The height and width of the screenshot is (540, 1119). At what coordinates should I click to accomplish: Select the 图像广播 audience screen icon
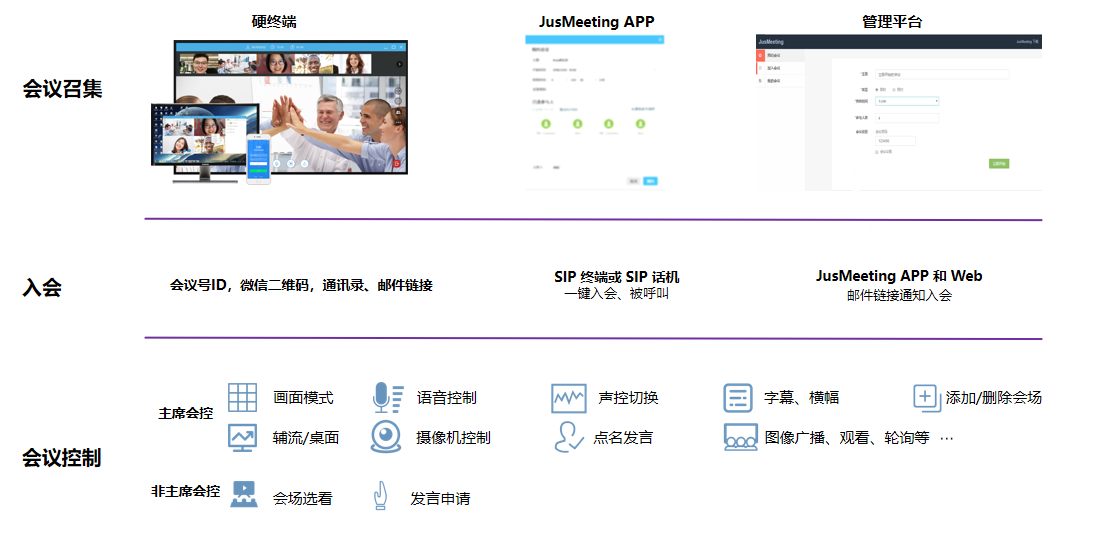(x=740, y=437)
